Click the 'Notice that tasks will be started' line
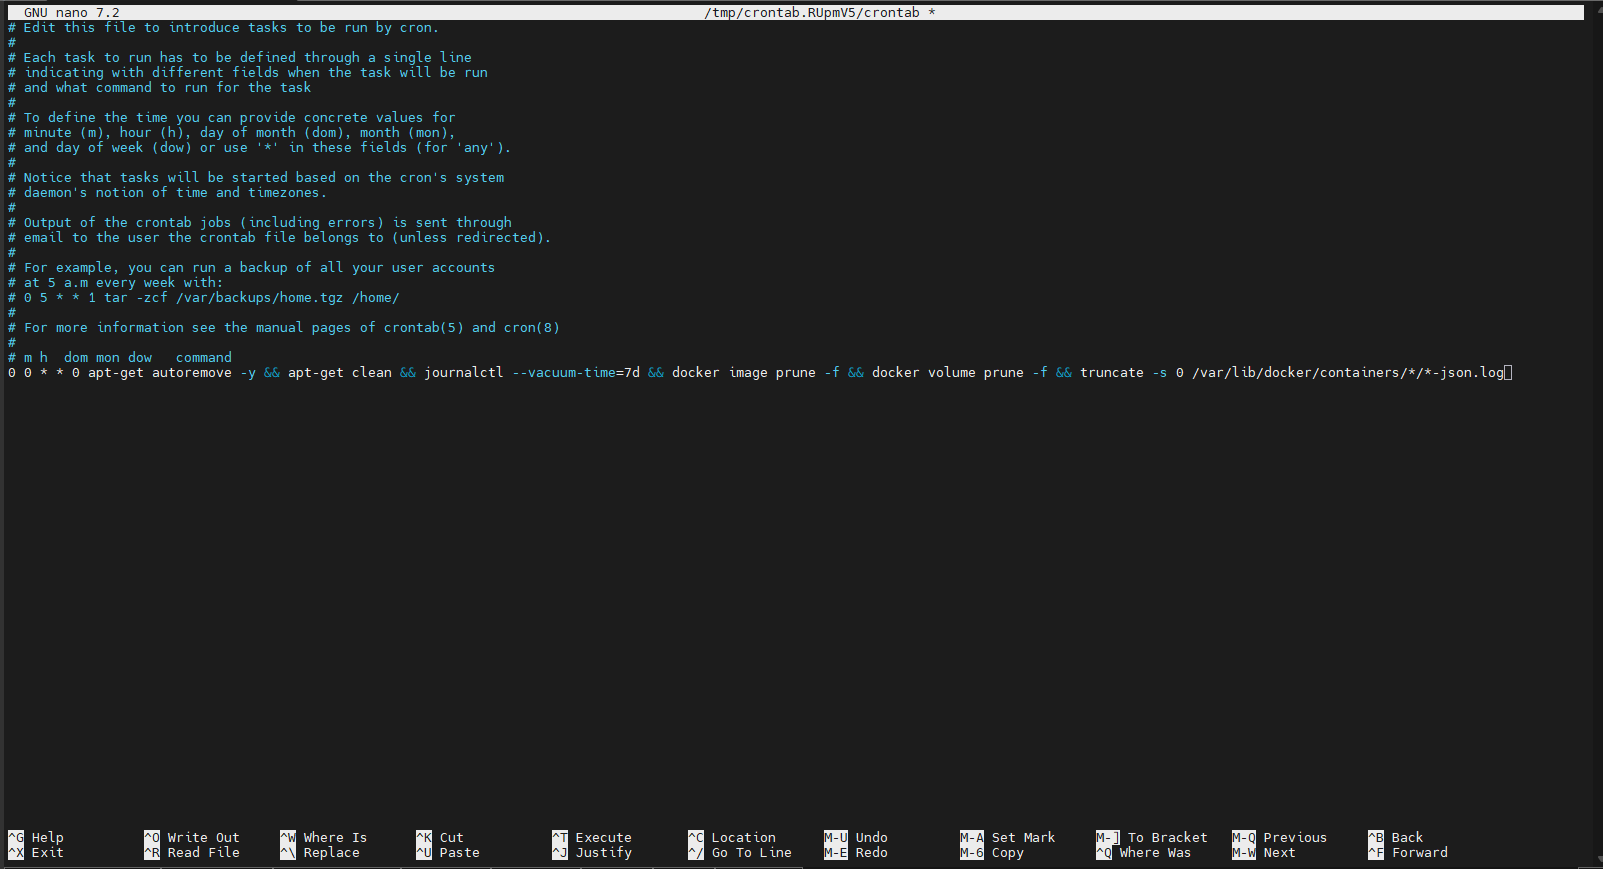The height and width of the screenshot is (869, 1603). click(256, 178)
